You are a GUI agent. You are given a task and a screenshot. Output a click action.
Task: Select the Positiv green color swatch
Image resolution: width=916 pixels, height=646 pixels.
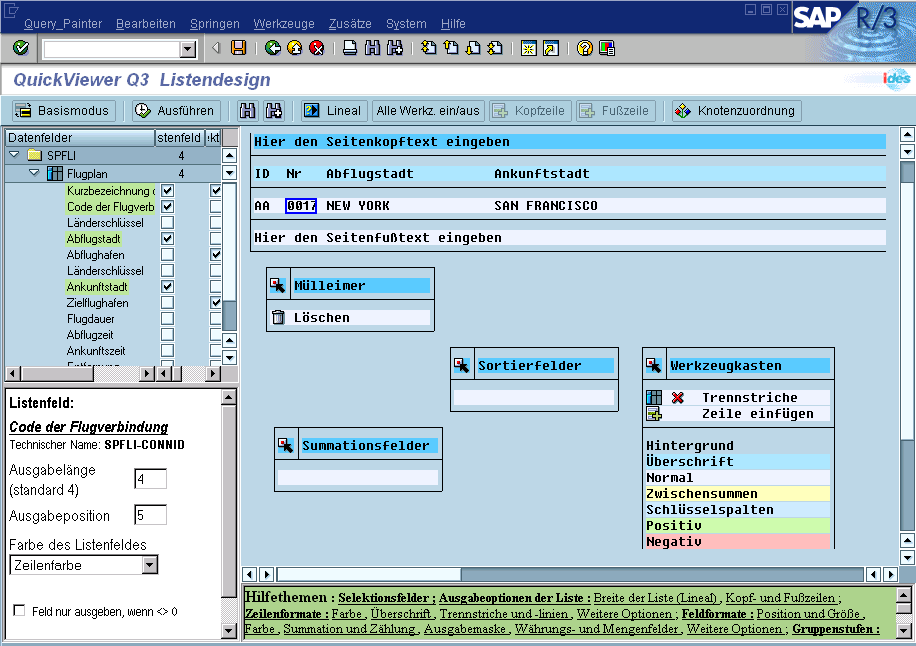pos(737,526)
